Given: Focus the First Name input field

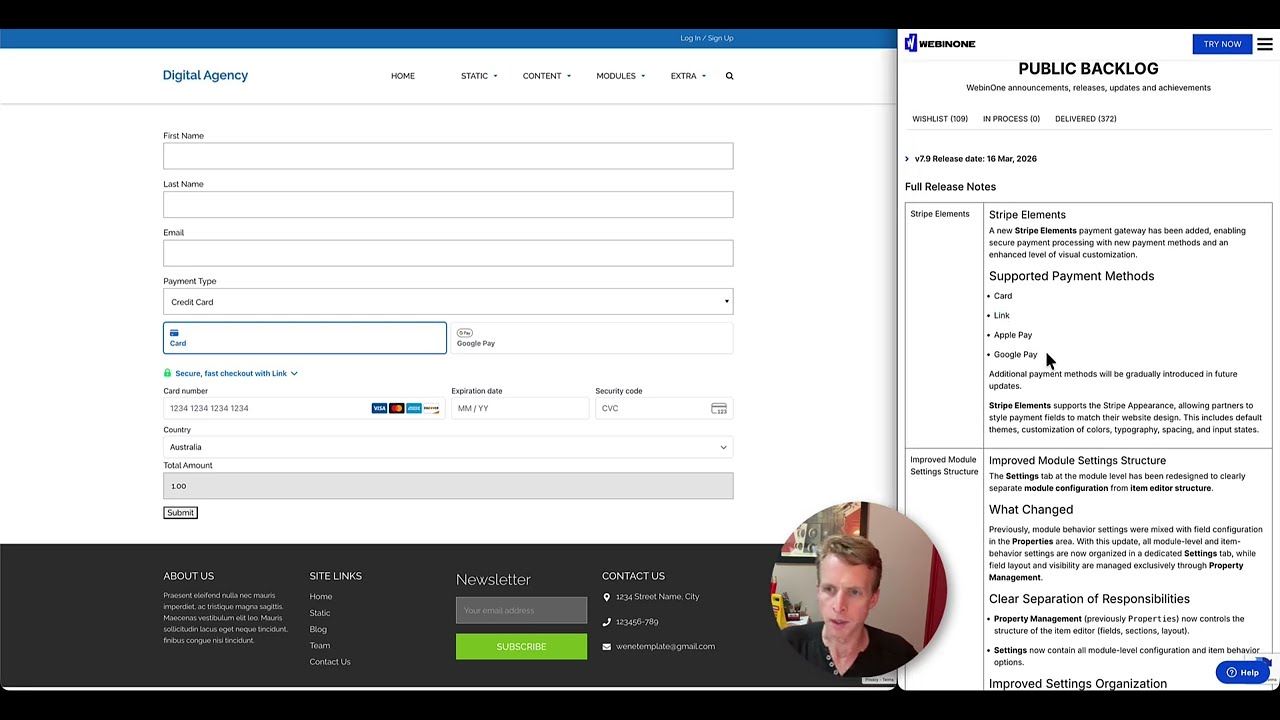Looking at the screenshot, I should pyautogui.click(x=448, y=156).
